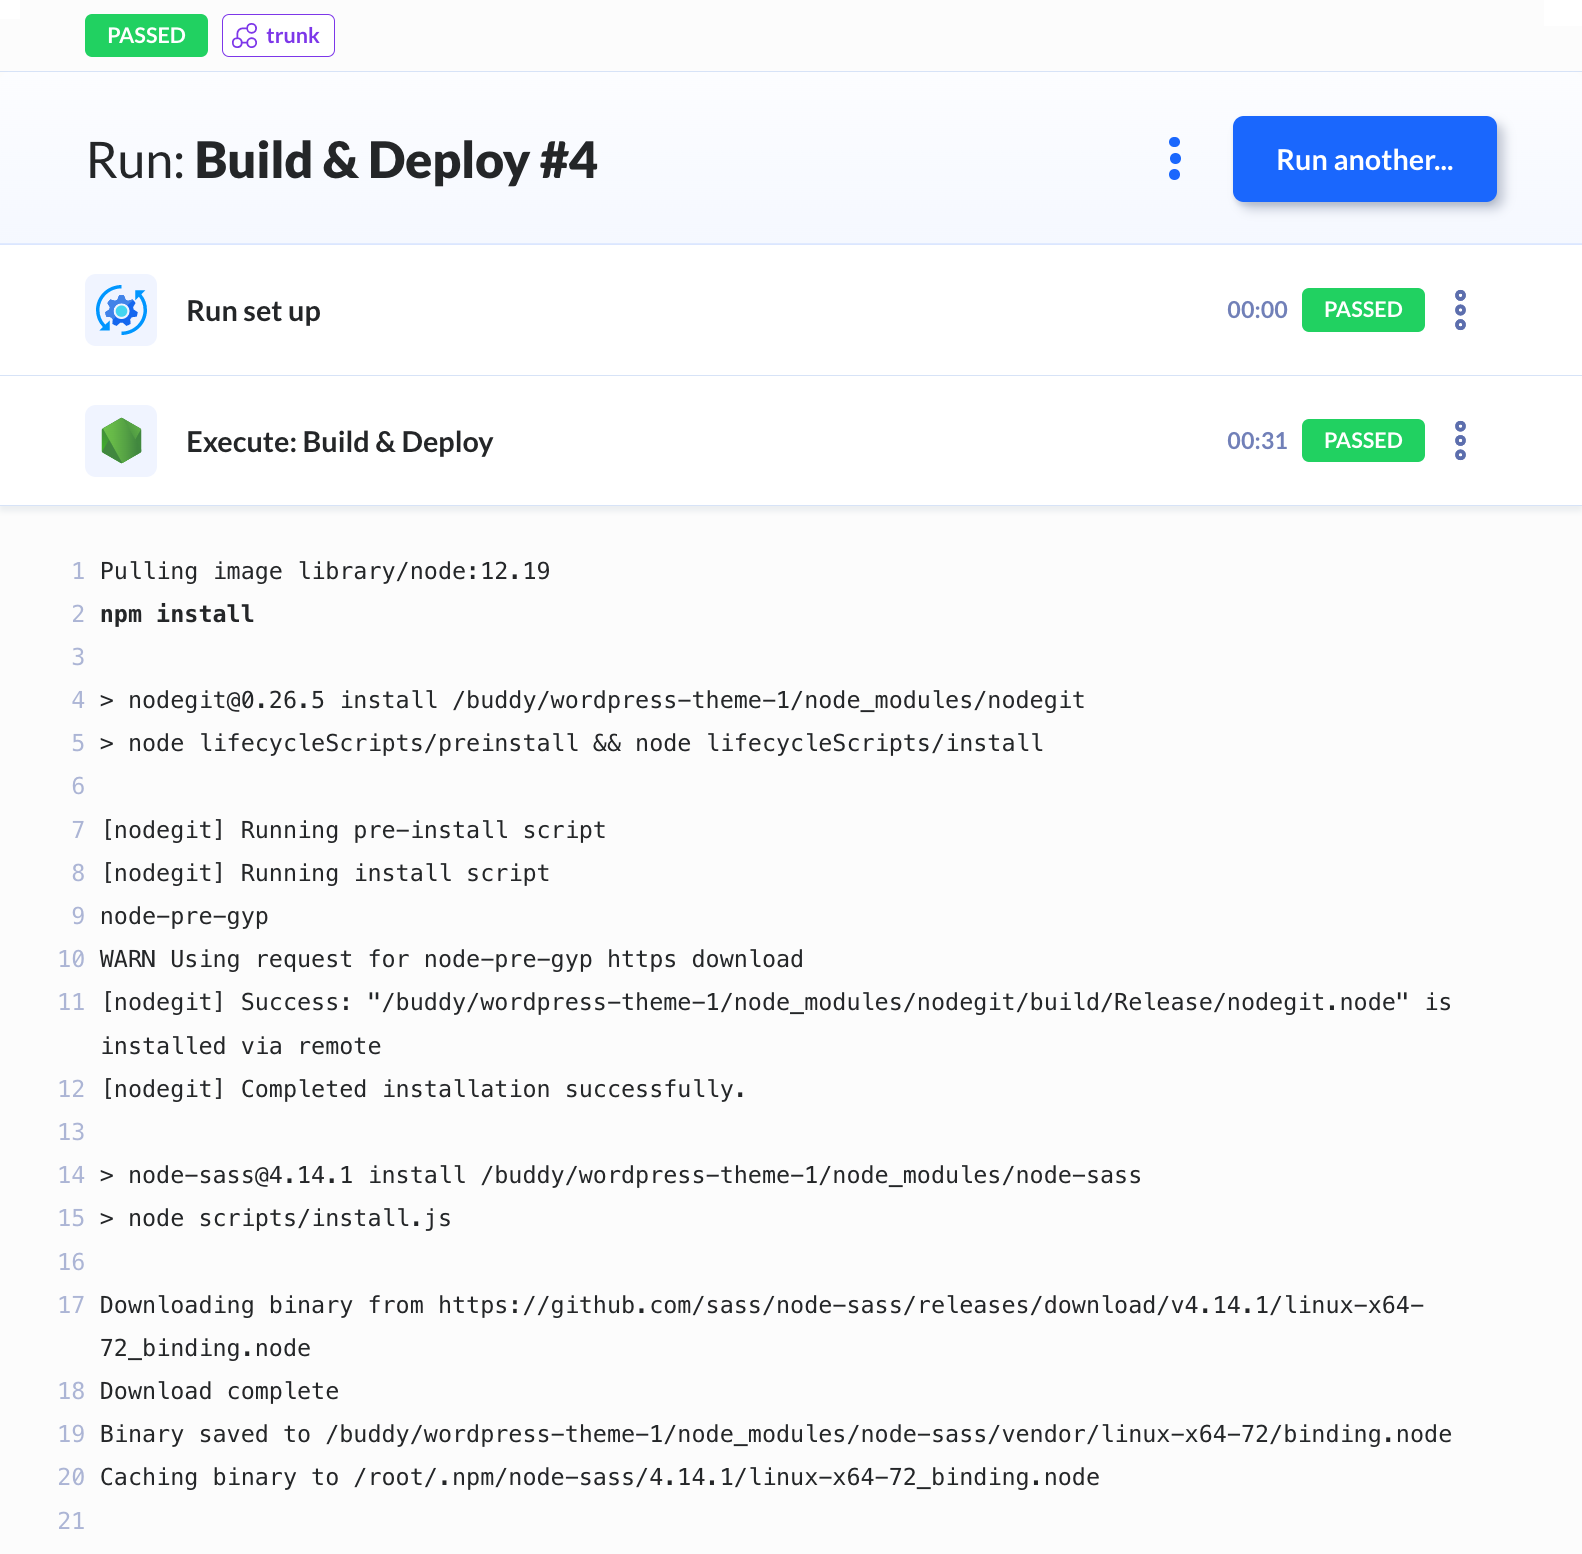Click the Build & Deploy #4 heading

pos(396,160)
